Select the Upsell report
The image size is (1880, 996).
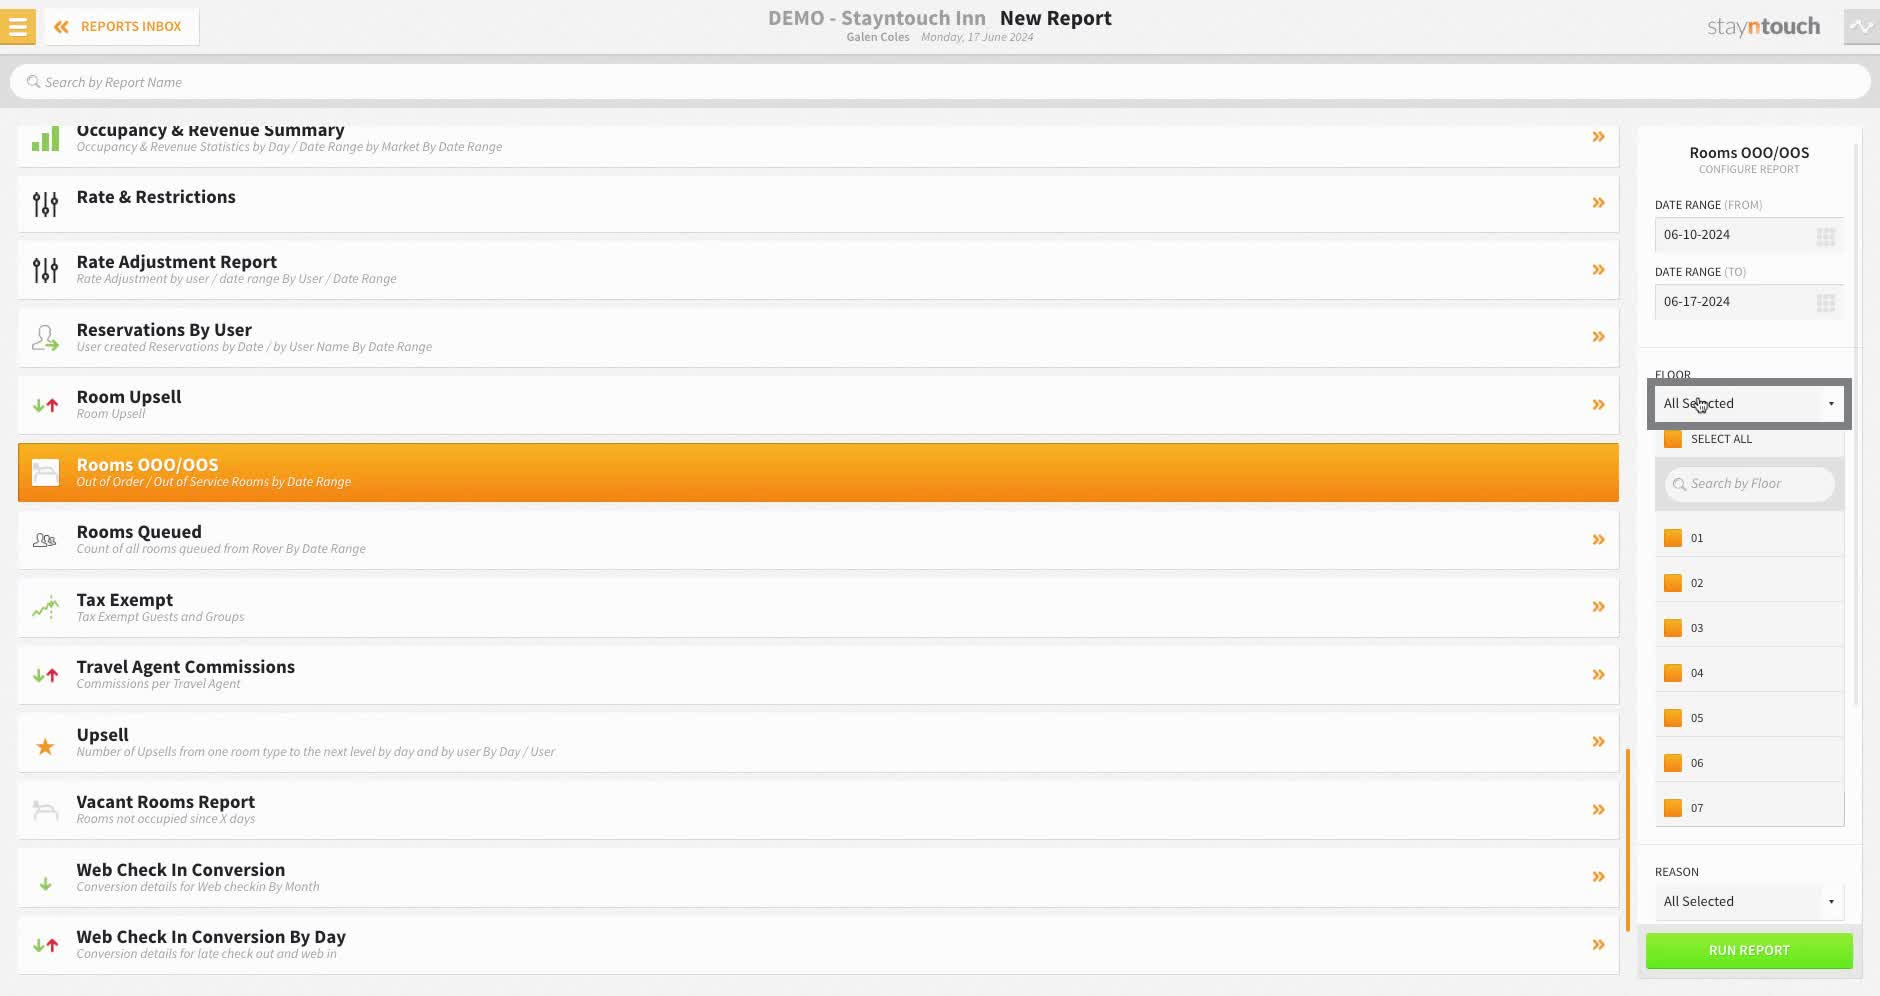pyautogui.click(x=818, y=742)
